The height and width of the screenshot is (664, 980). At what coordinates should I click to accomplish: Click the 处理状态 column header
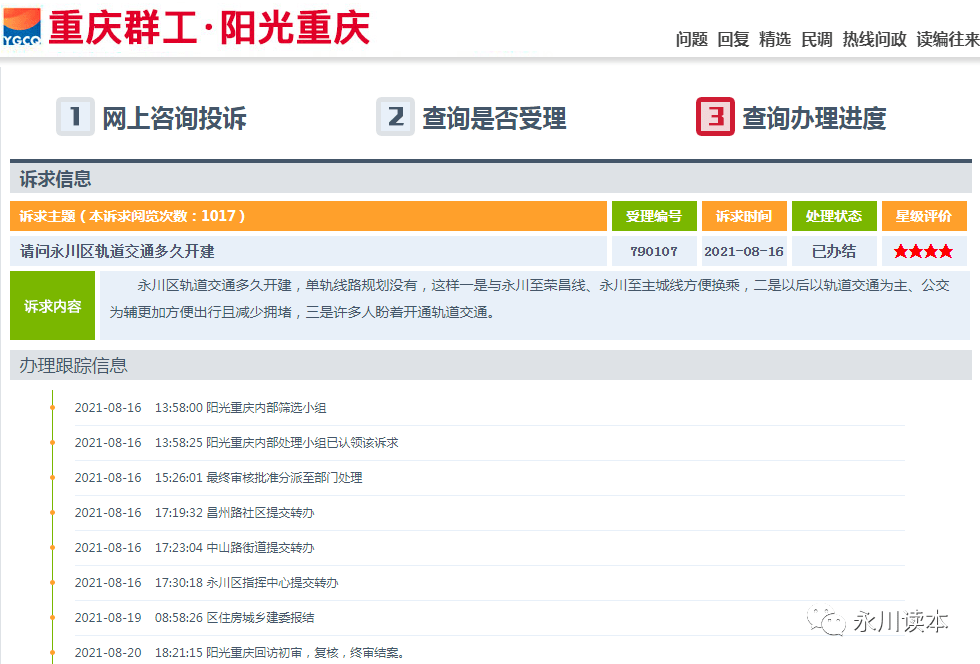point(834,216)
